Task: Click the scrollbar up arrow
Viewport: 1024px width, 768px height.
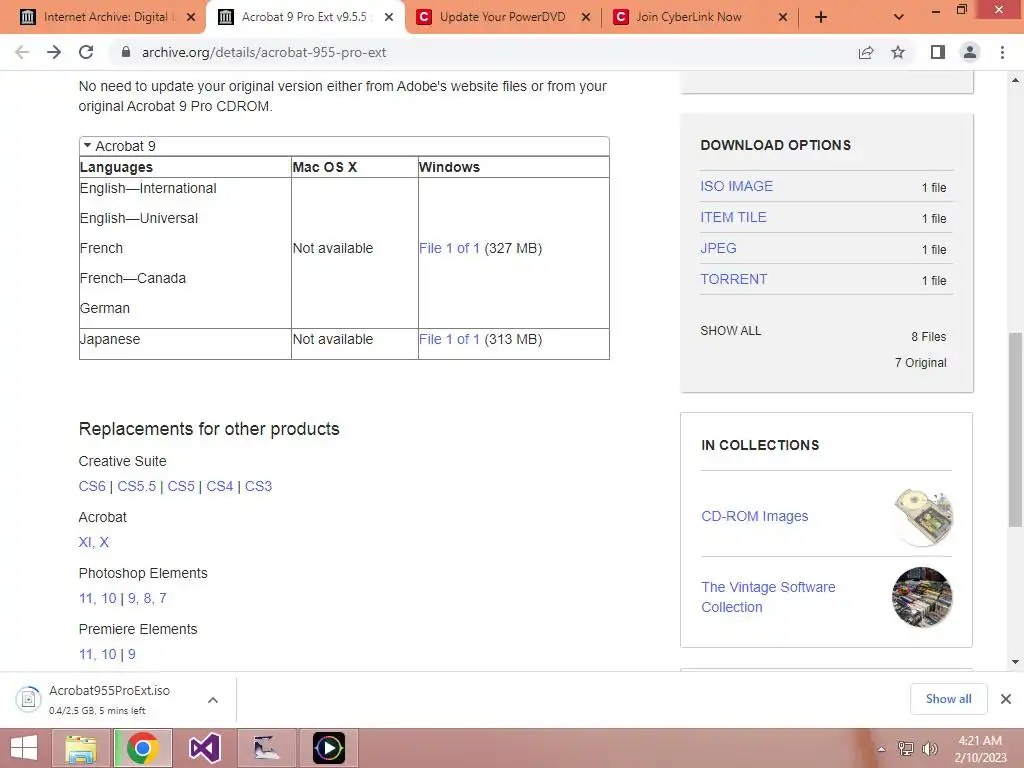Action: [1015, 80]
